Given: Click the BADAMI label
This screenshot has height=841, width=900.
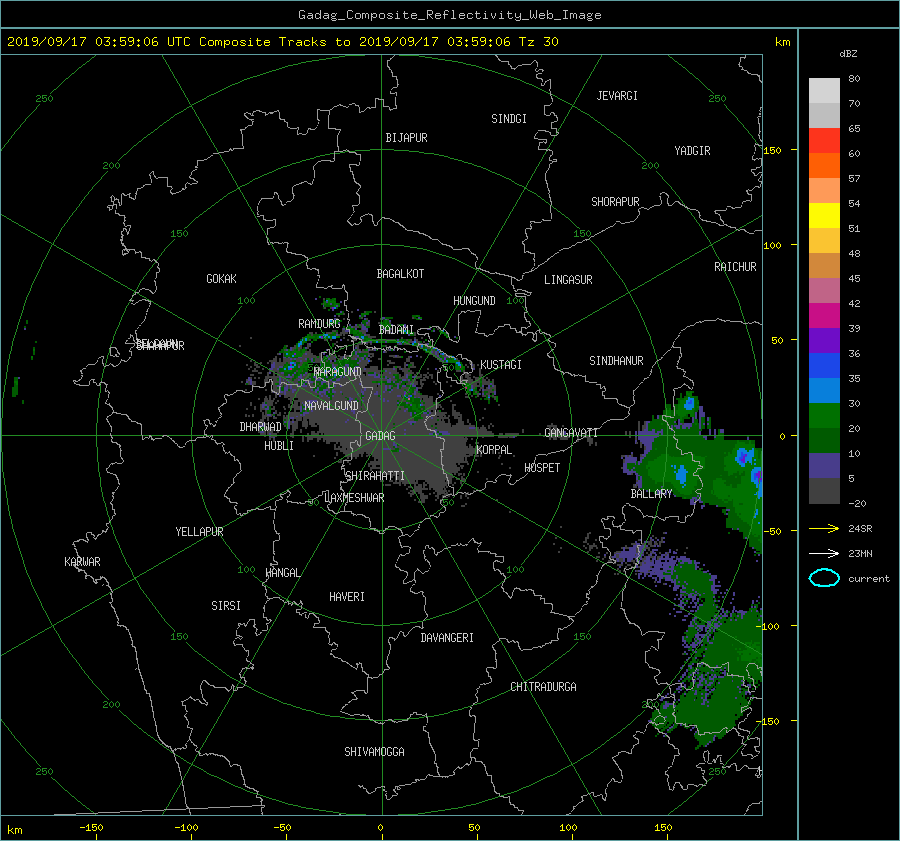Looking at the screenshot, I should tap(395, 330).
